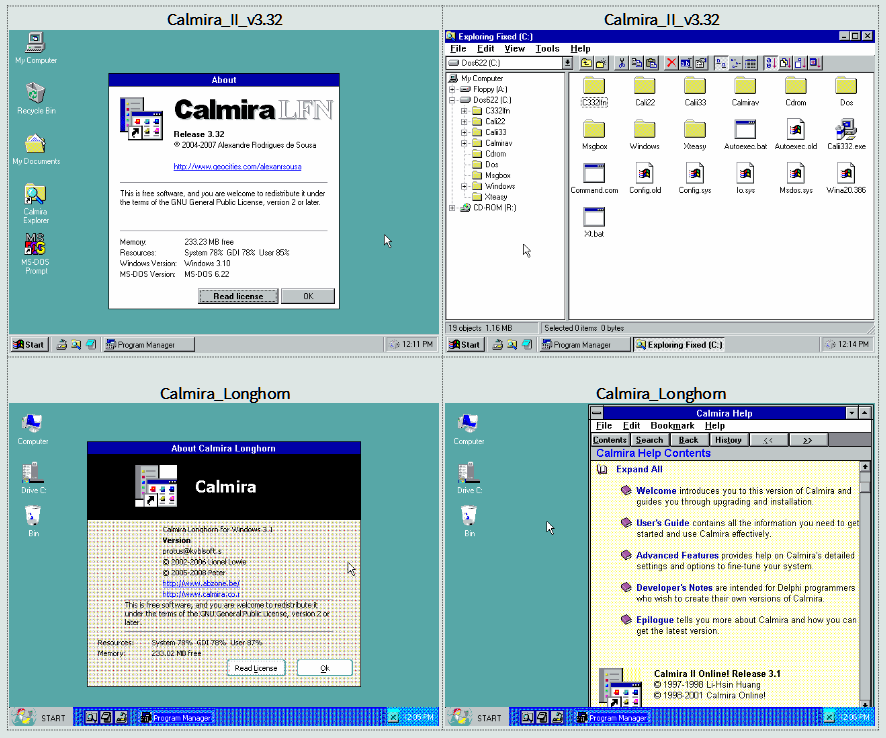
Task: Toggle Details view toolbar button
Action: pyautogui.click(x=750, y=63)
